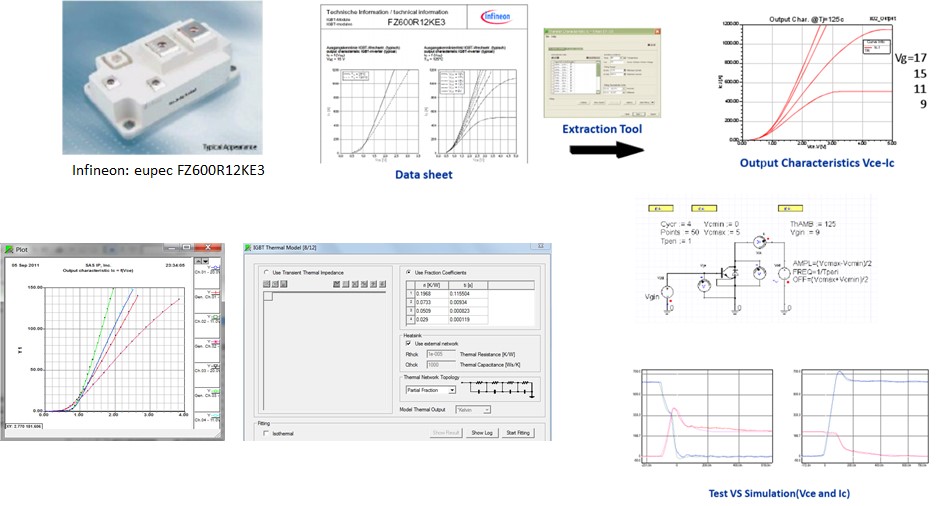Close the IGBT Thermal Model dialog
This screenshot has width=950, height=506.
(541, 247)
